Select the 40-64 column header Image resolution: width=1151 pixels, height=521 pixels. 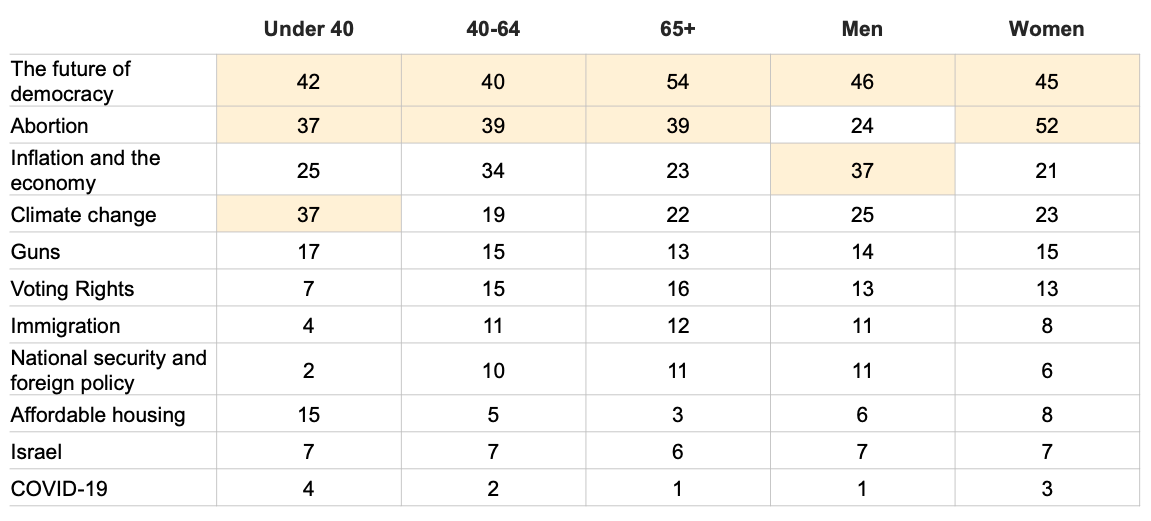[x=493, y=29]
